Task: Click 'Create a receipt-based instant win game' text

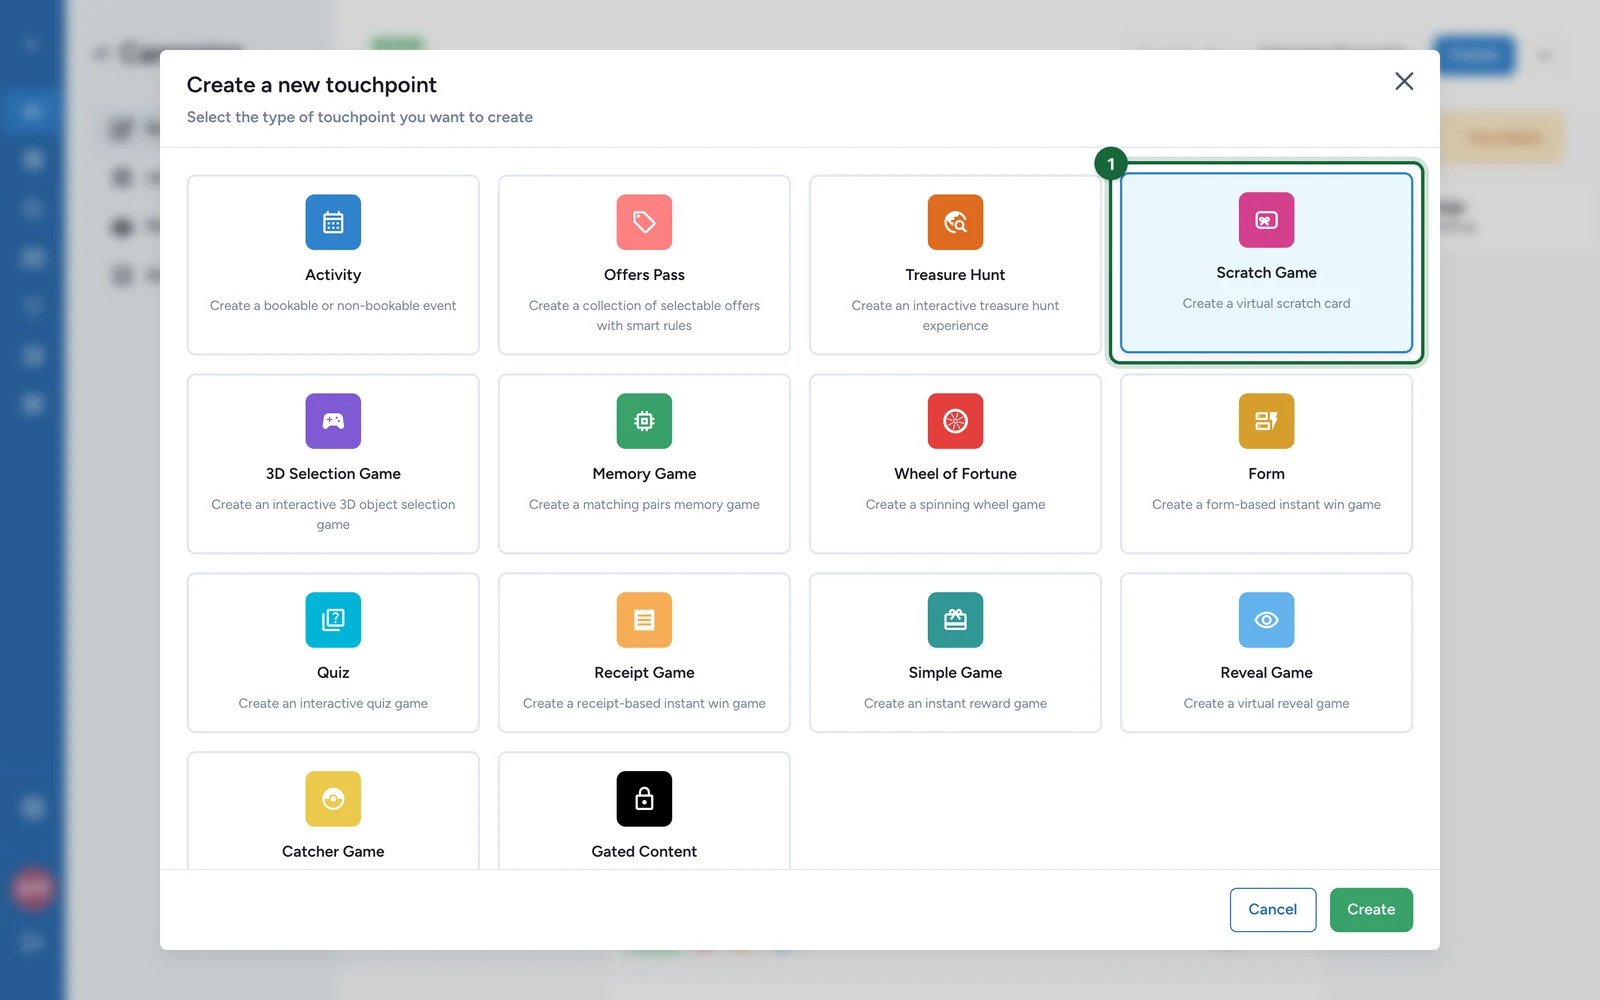Action: point(644,704)
